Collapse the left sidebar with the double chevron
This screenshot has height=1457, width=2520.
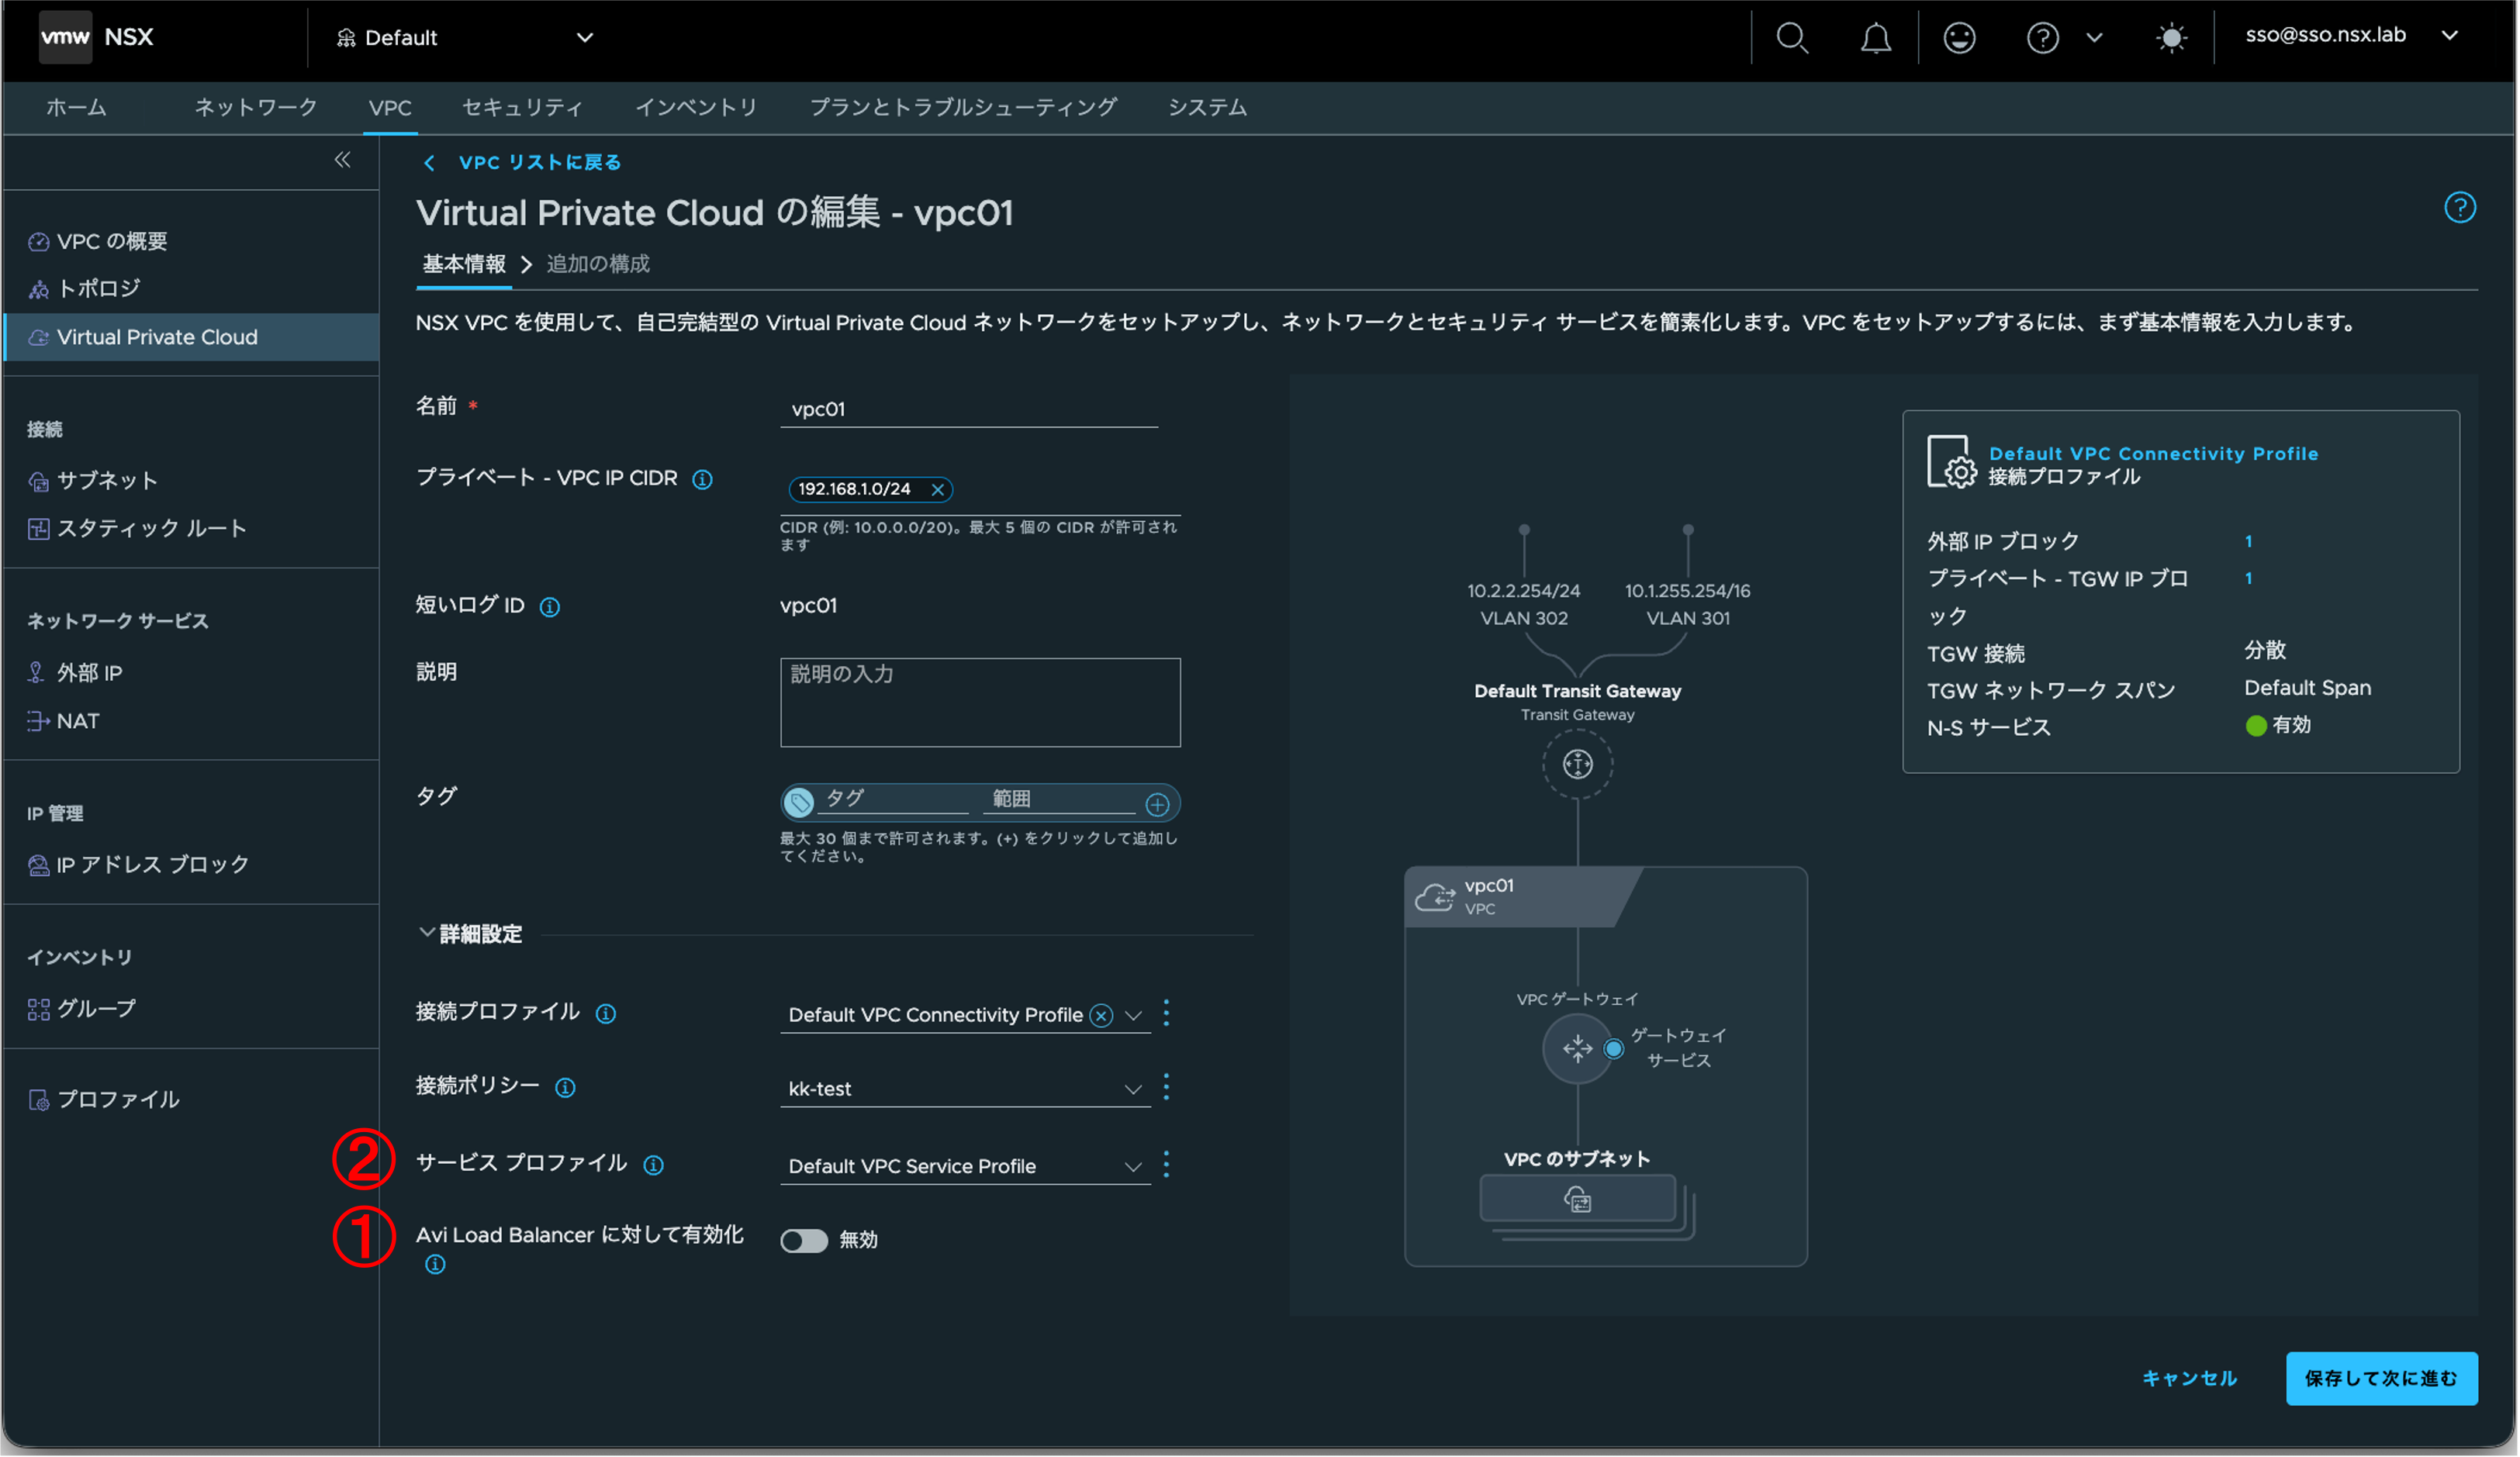(x=342, y=160)
